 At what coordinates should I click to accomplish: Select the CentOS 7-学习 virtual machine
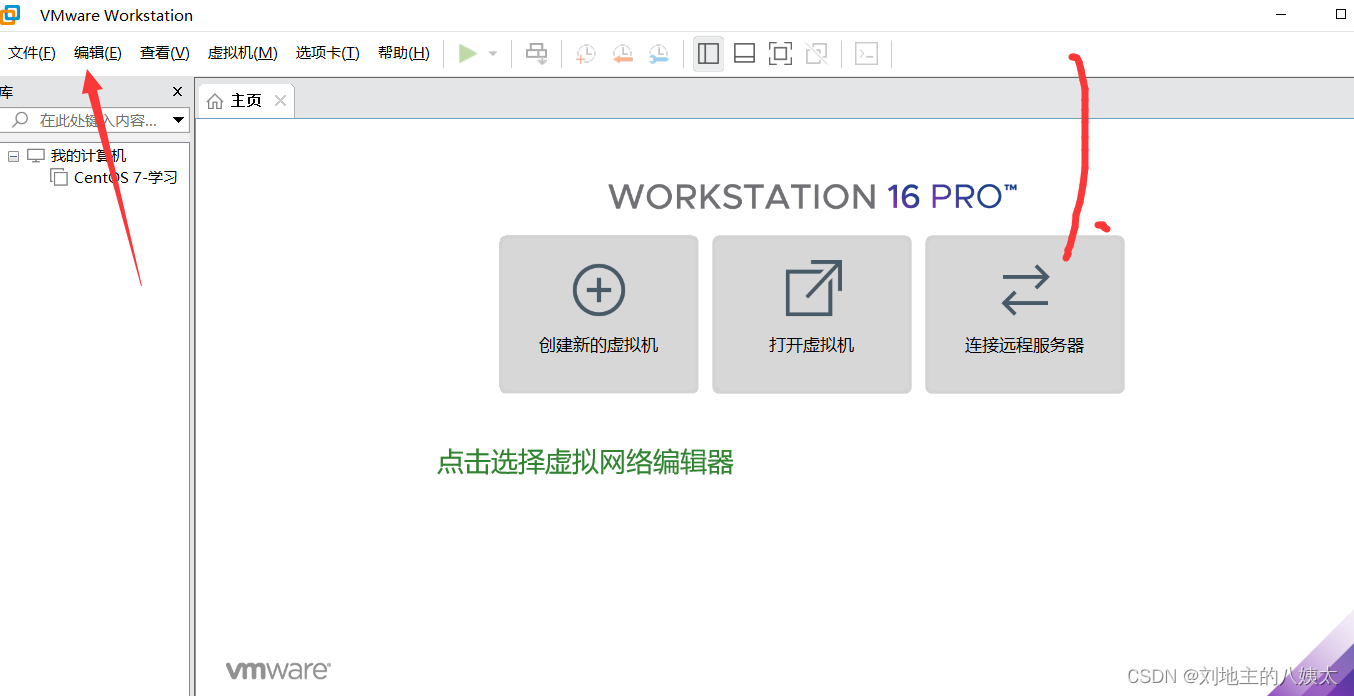click(126, 178)
